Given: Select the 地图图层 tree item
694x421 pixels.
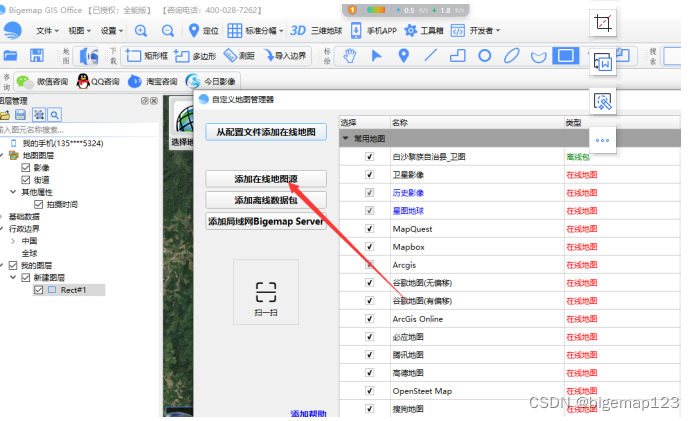Looking at the screenshot, I should [x=38, y=155].
